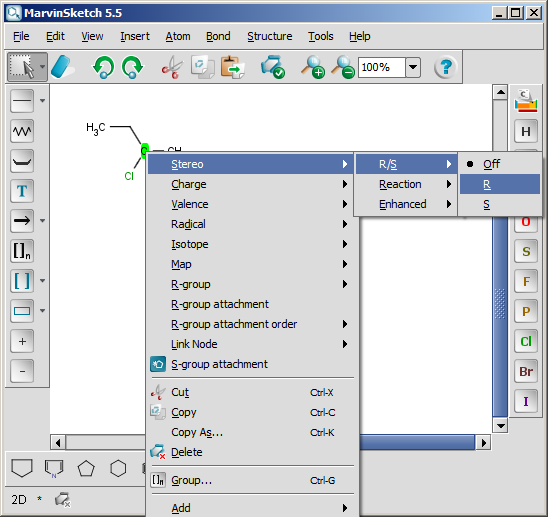Open the Reaction stereo submenu

(406, 184)
